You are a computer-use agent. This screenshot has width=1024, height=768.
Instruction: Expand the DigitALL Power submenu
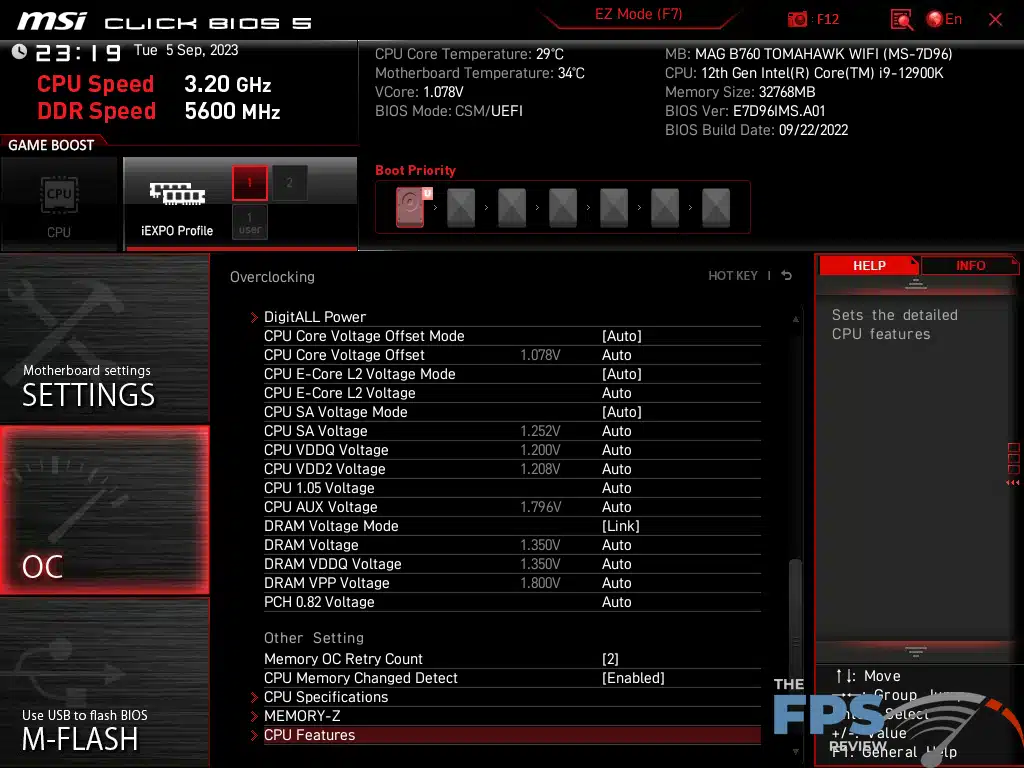point(512,317)
